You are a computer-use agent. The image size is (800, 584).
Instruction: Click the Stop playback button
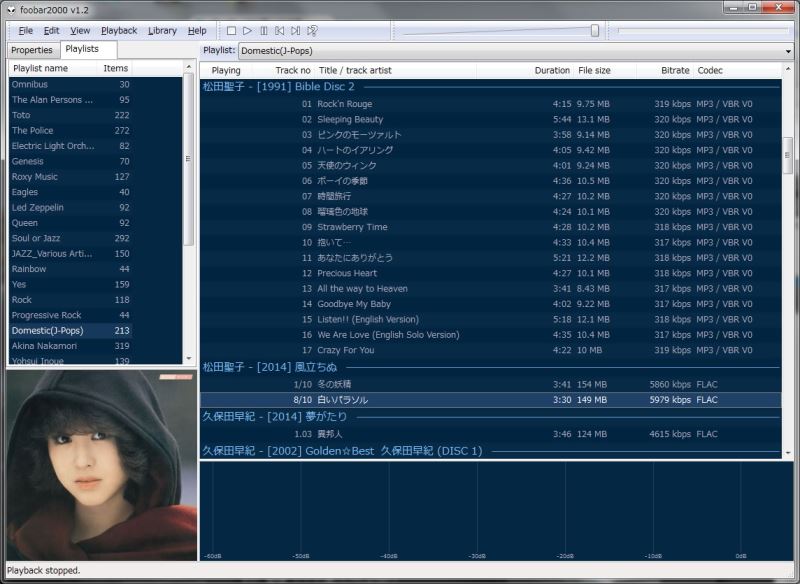pos(231,31)
